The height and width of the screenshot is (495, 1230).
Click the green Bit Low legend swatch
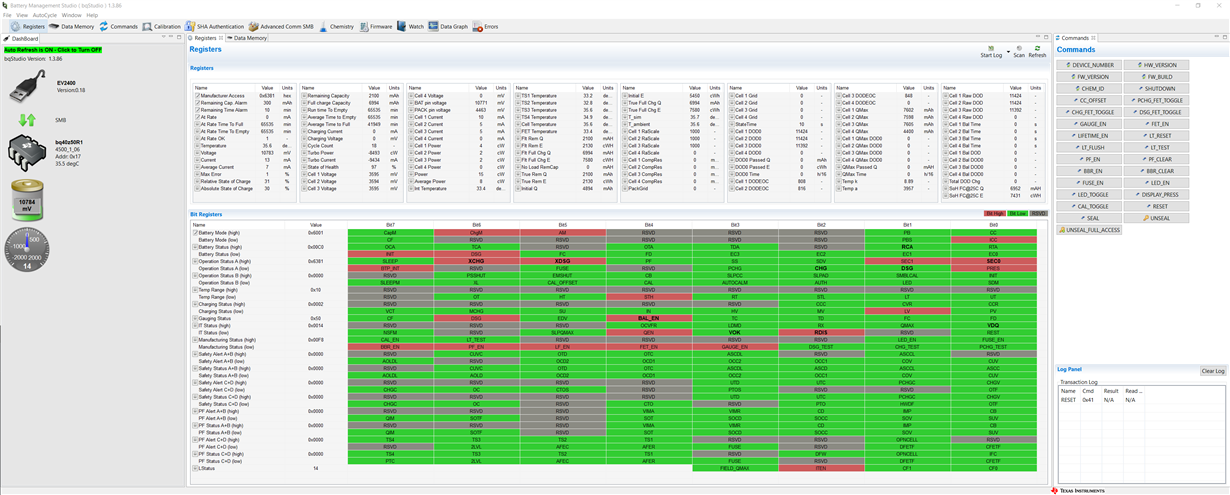click(x=1017, y=213)
